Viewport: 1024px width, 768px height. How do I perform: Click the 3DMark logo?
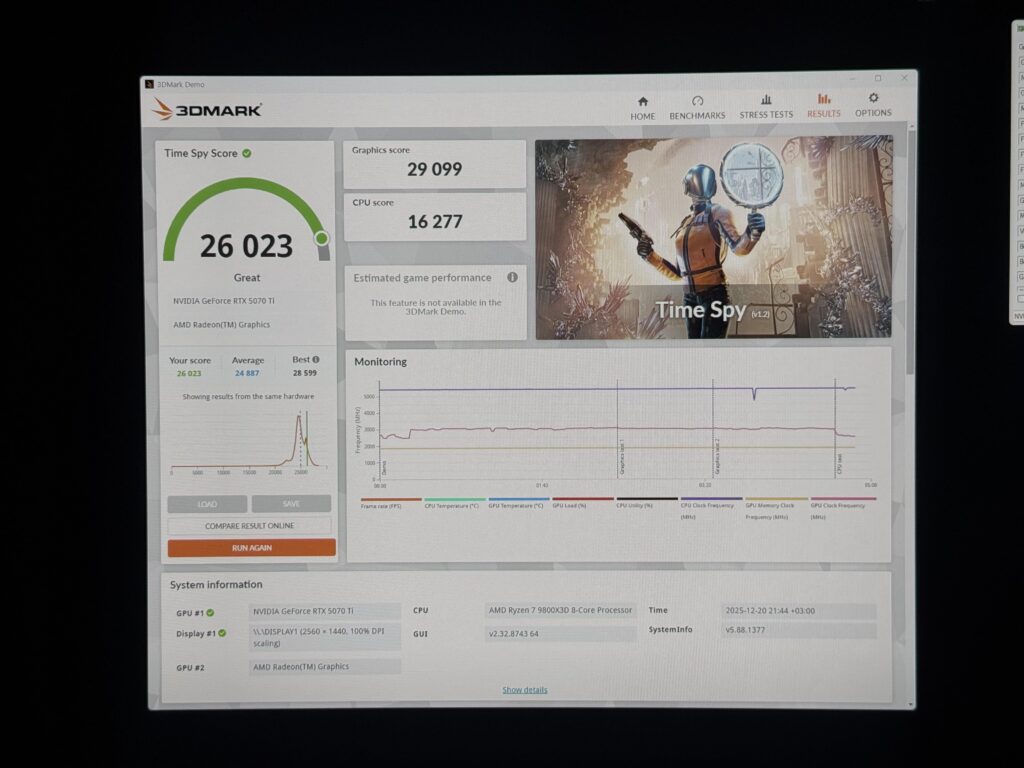click(207, 110)
